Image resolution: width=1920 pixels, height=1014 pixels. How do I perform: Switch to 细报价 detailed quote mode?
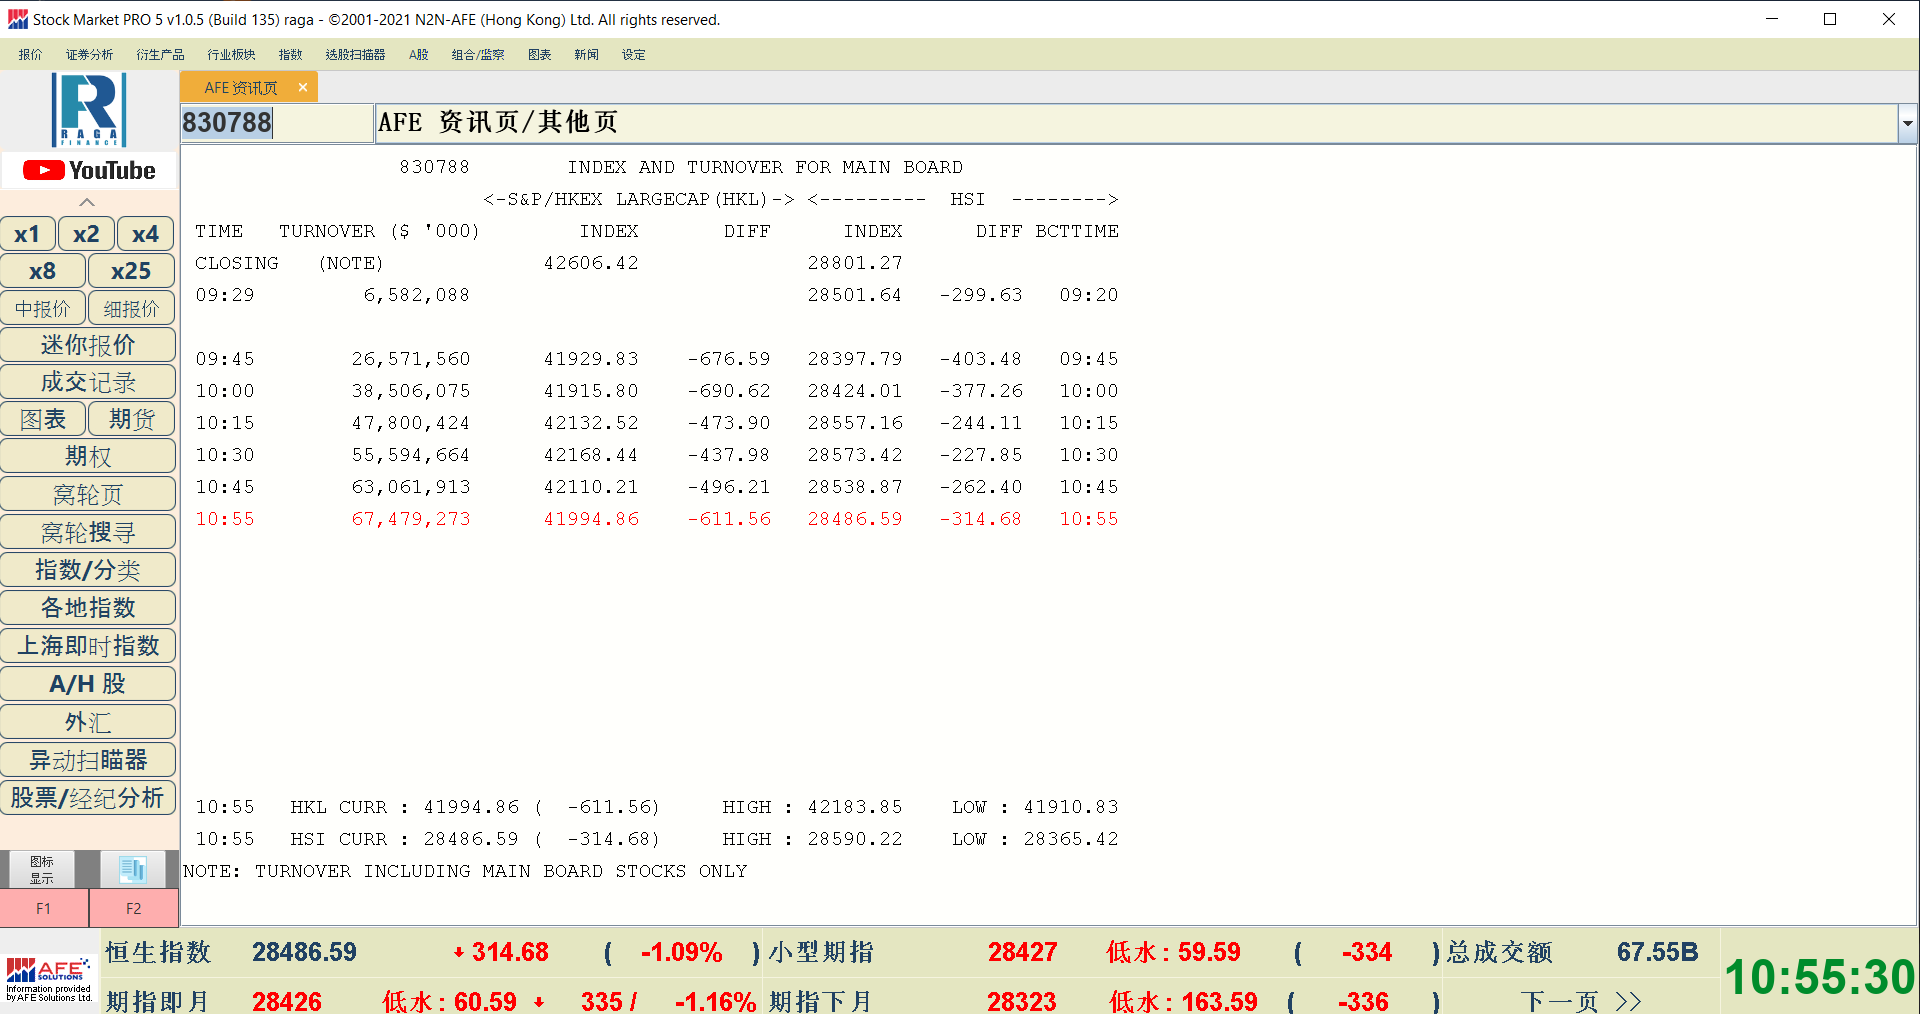(131, 309)
